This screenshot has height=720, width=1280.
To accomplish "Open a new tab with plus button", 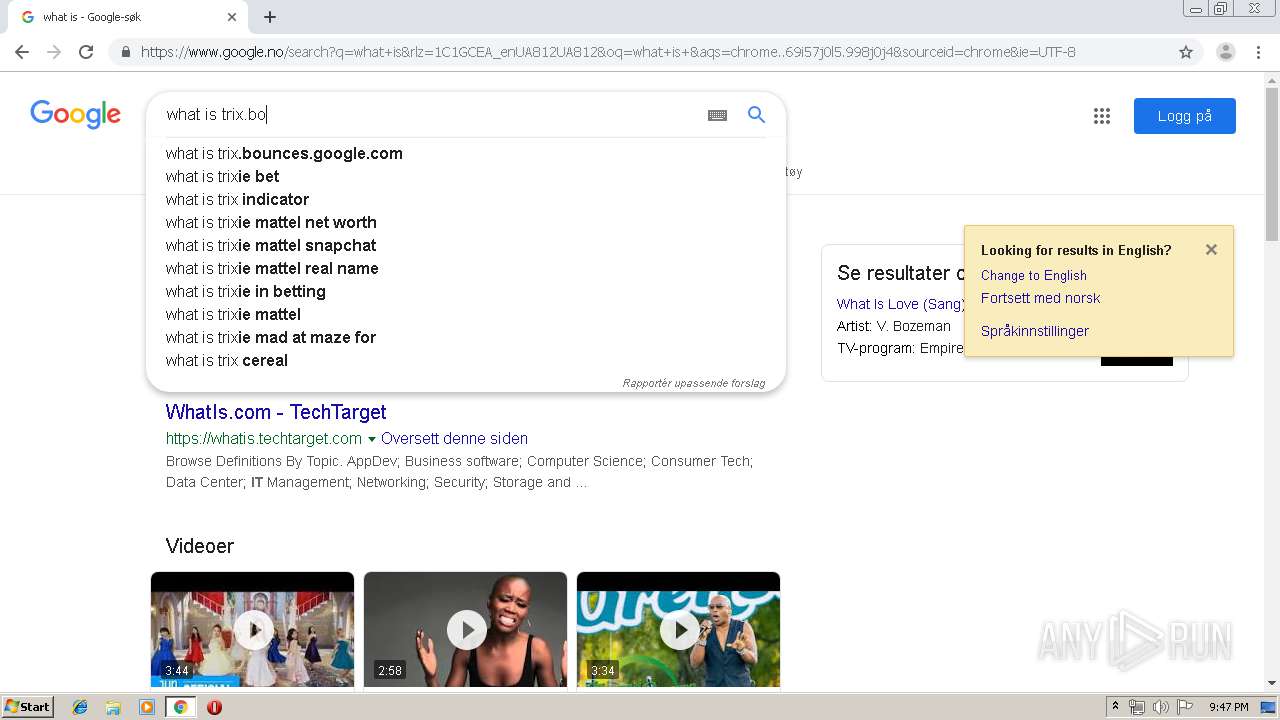I will (x=270, y=17).
